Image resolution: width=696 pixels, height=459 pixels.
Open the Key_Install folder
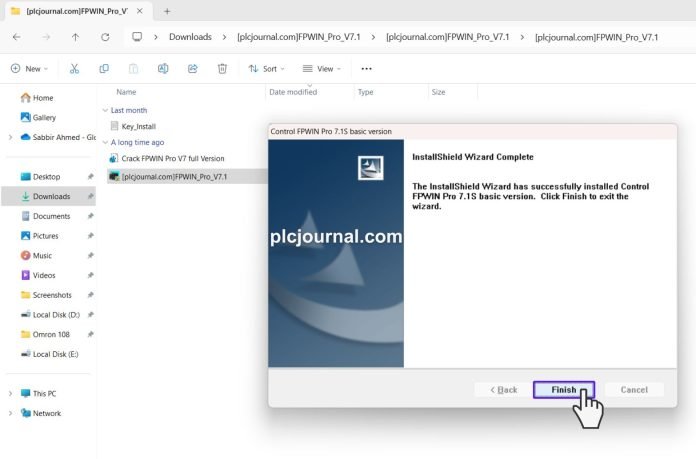click(138, 126)
